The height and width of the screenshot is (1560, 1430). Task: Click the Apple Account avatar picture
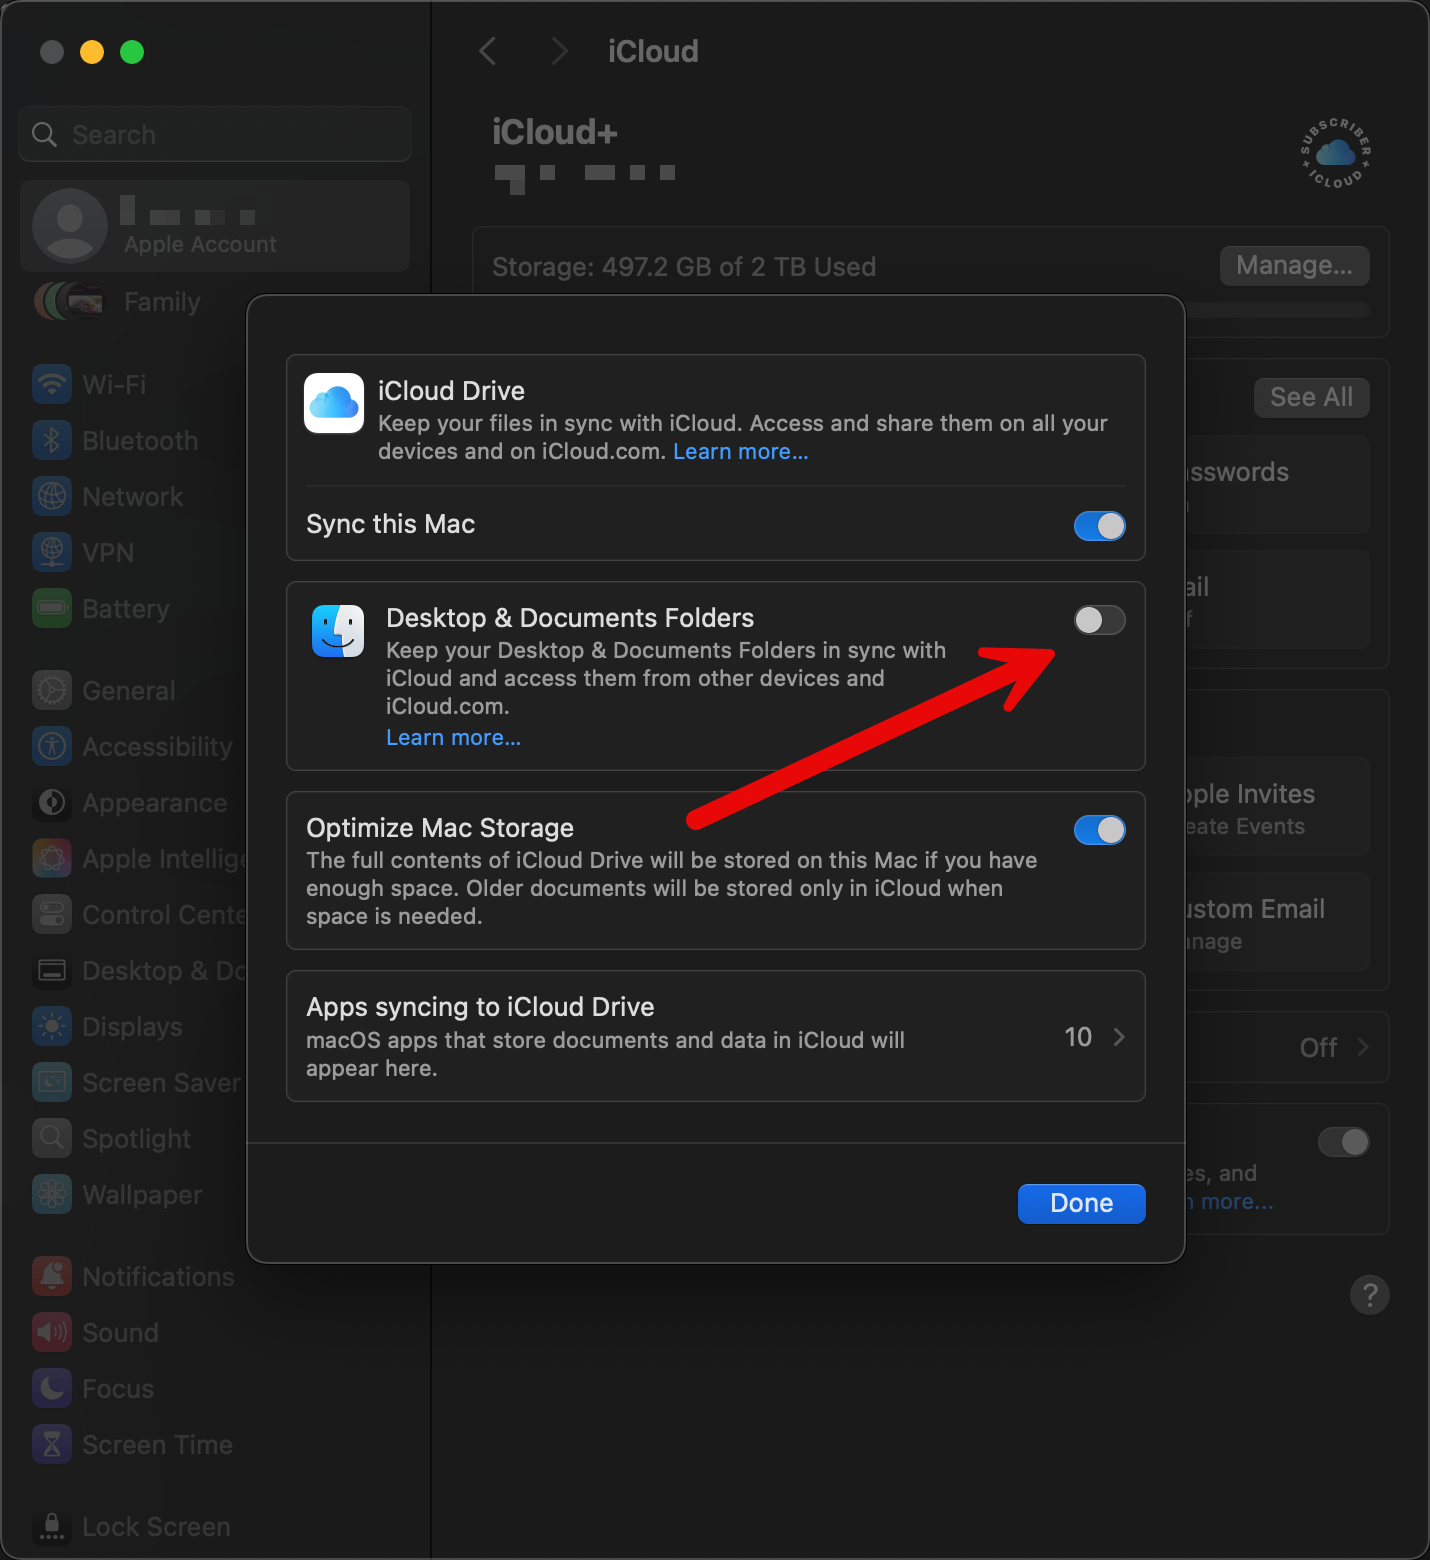[x=70, y=226]
